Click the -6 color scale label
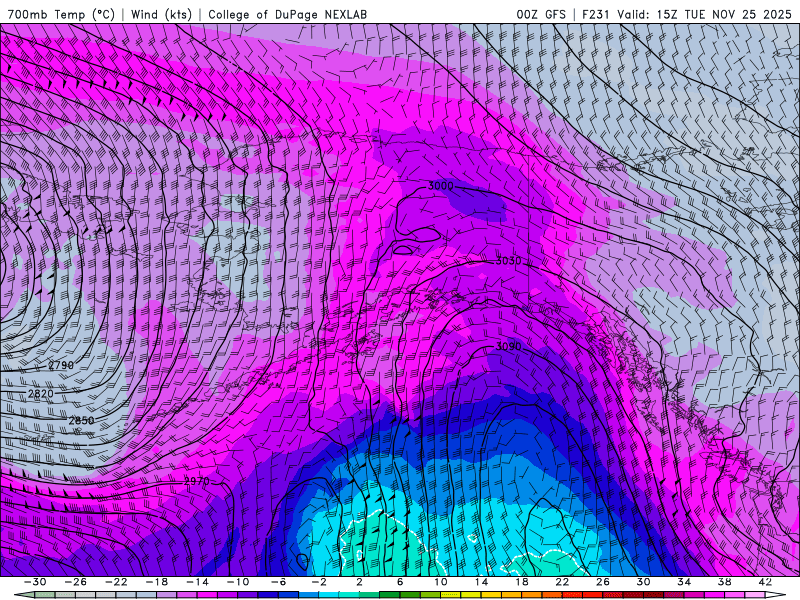The height and width of the screenshot is (600, 800). 278,582
